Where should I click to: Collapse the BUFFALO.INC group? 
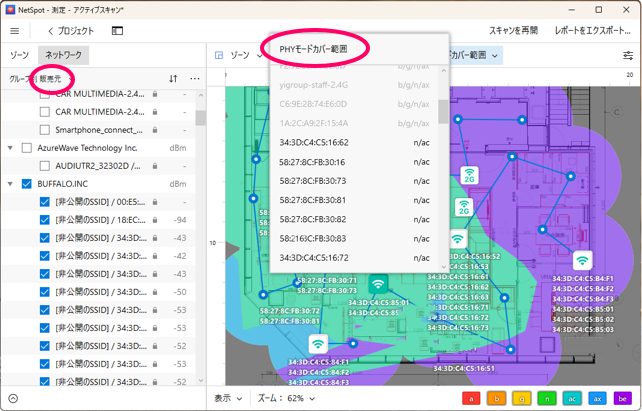coord(11,184)
